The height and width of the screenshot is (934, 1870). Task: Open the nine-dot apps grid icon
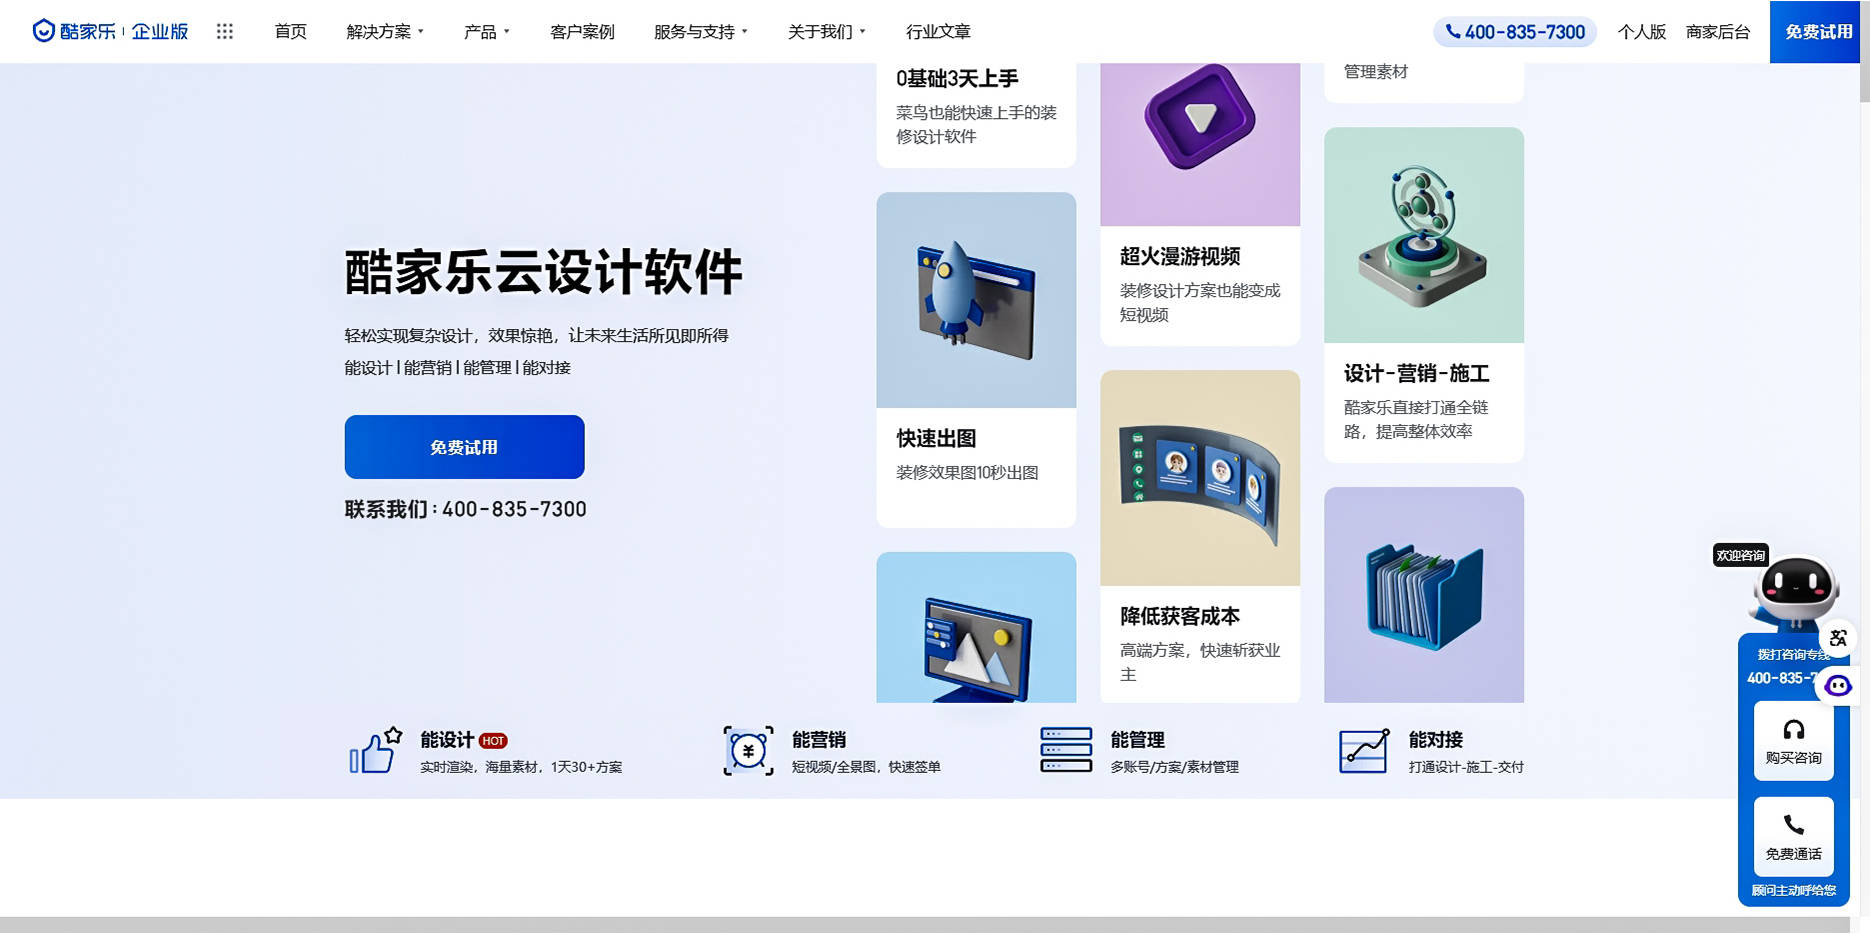pos(225,31)
